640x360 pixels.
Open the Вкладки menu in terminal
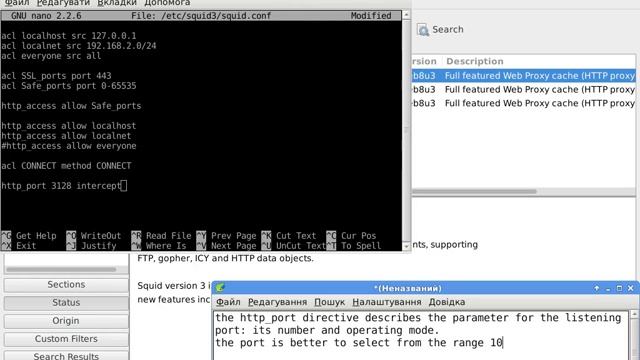(117, 2)
